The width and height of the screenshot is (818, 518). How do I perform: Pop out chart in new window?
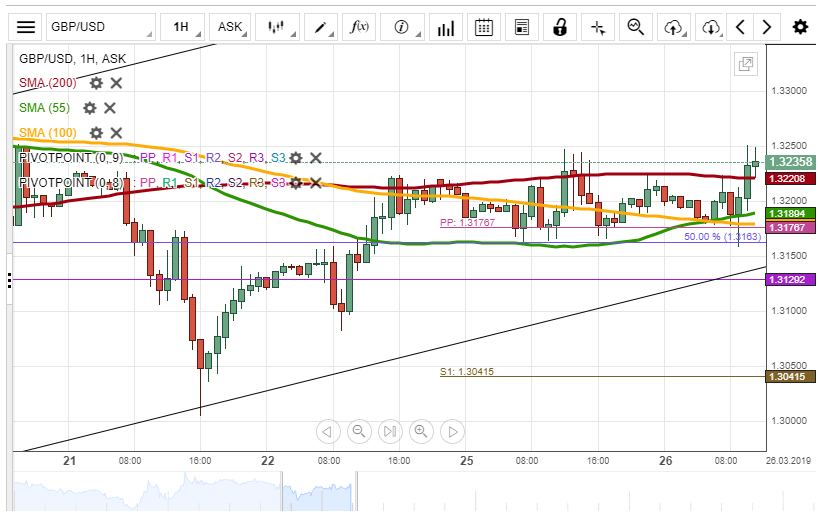(x=746, y=64)
